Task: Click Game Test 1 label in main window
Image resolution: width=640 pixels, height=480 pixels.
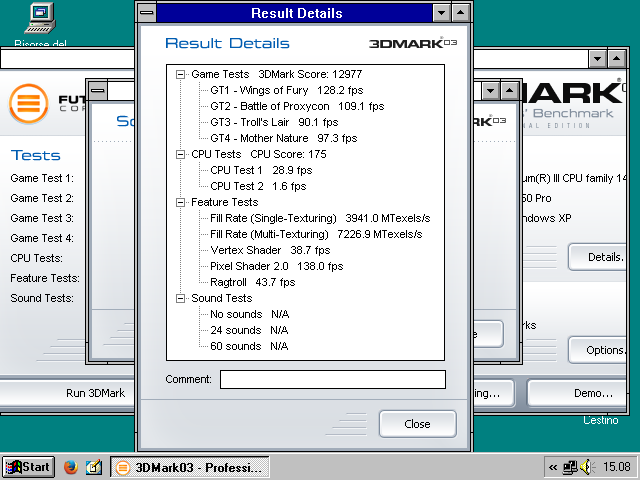Action: (42, 178)
